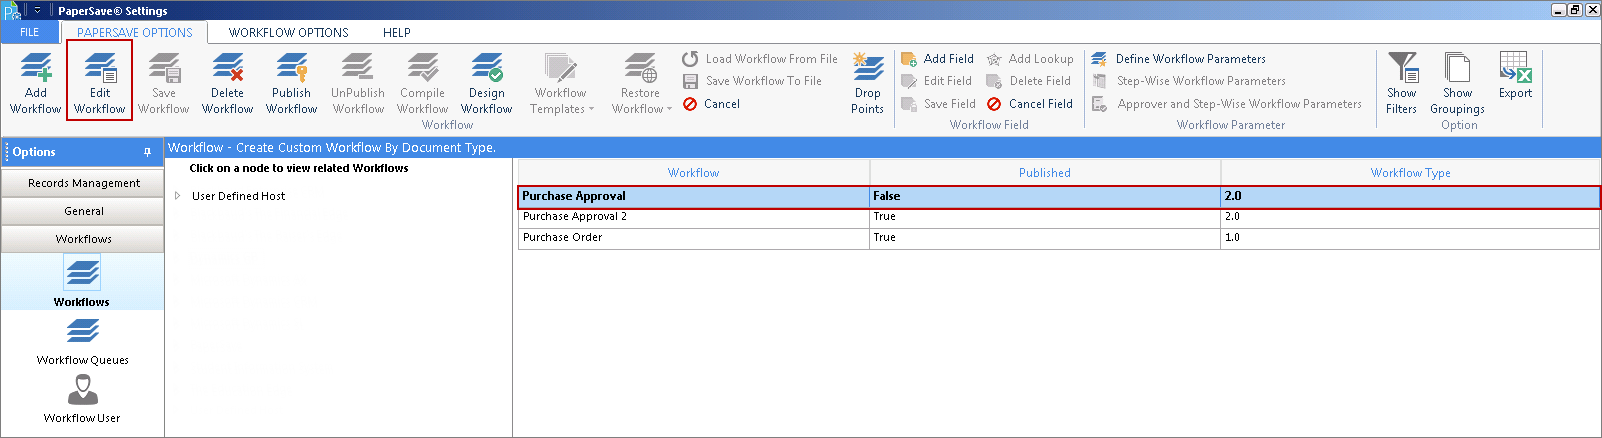Click the Export icon

(x=1515, y=76)
